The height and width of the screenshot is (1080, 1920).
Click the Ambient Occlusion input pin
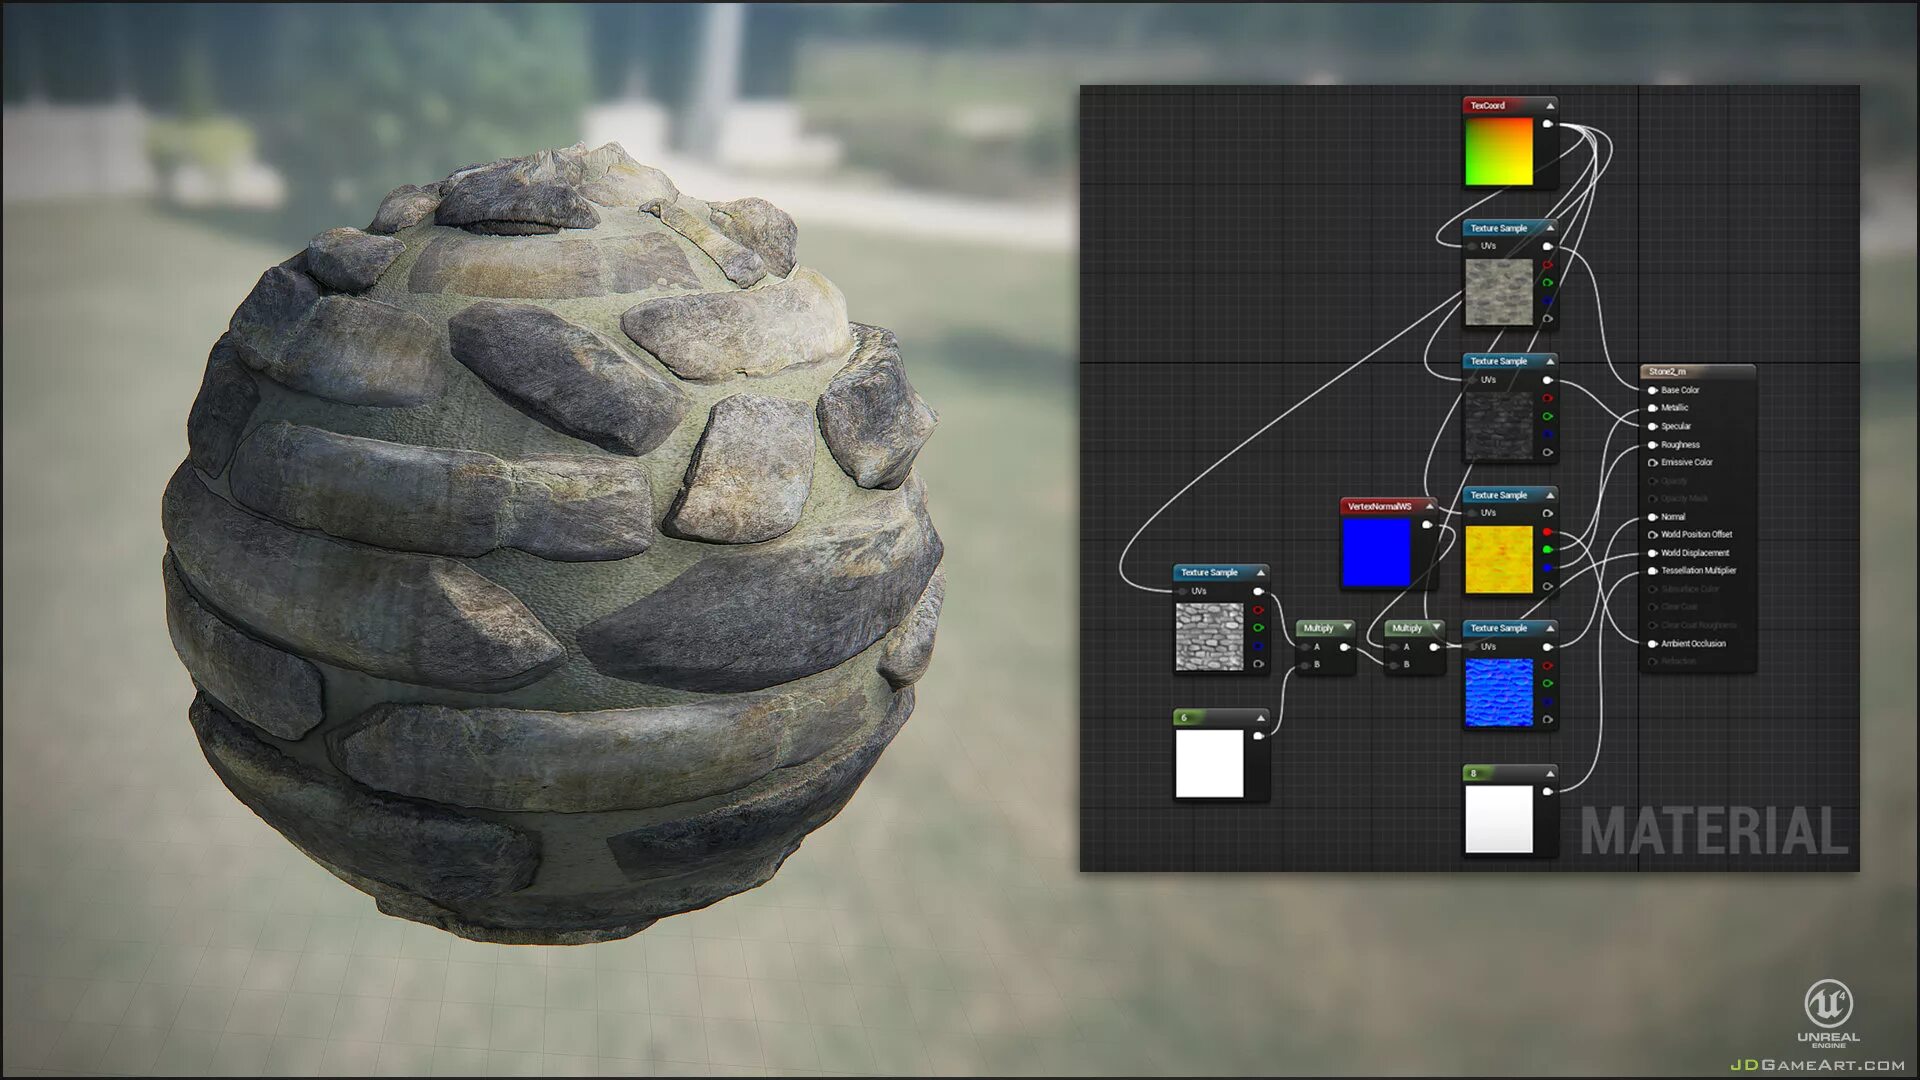[x=1652, y=644]
